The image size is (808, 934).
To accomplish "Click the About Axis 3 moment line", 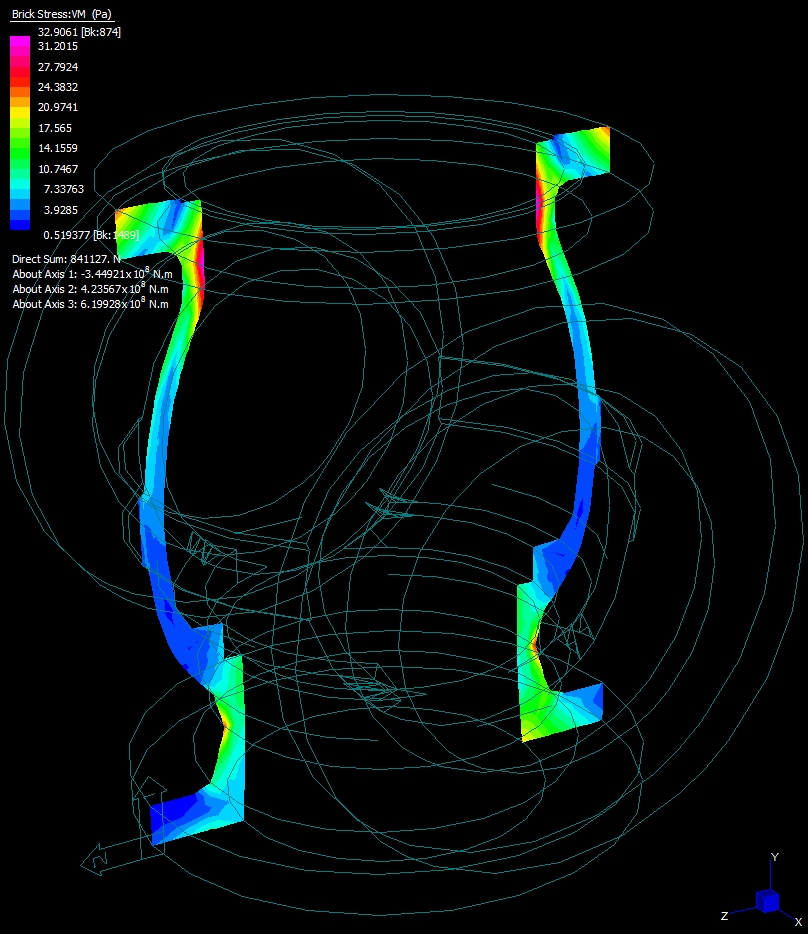I will pos(90,303).
